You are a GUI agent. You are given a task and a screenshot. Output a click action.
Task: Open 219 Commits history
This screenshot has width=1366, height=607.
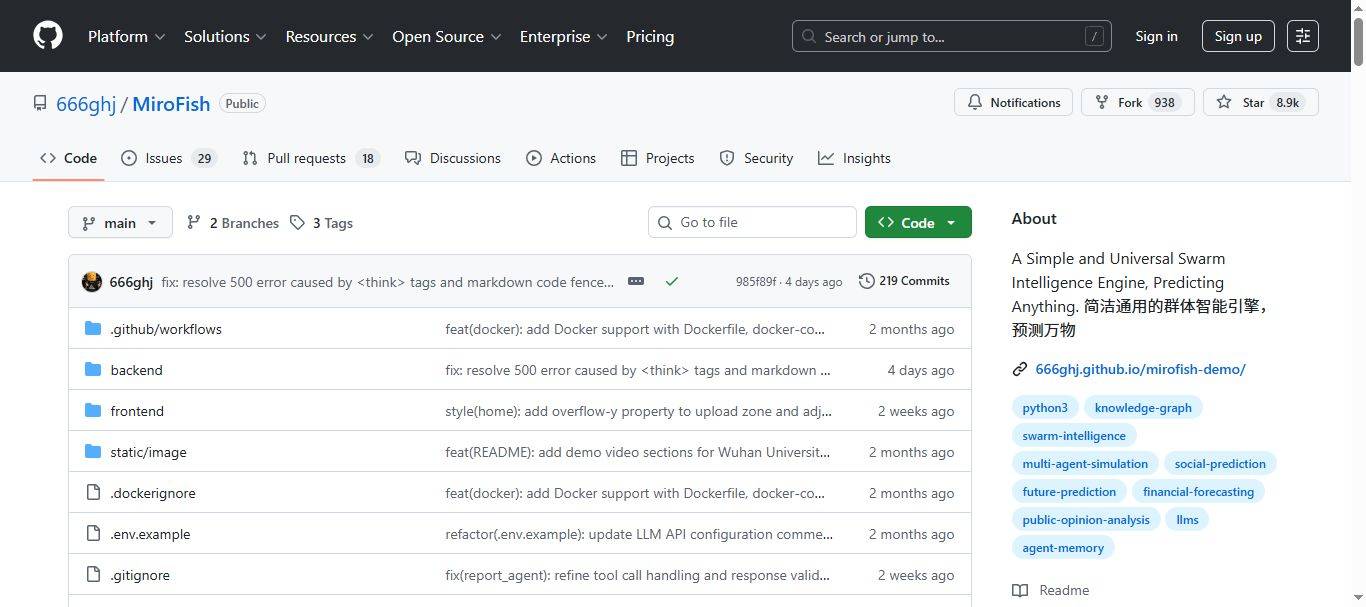pyautogui.click(x=904, y=281)
